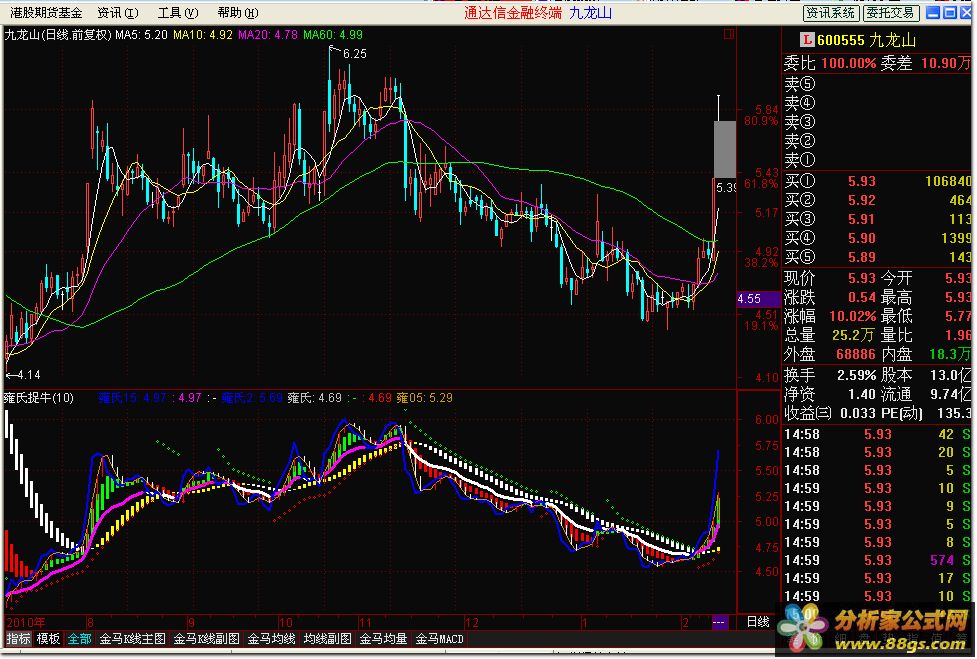Click the 总量 25.2万 value
The width and height of the screenshot is (977, 659).
coord(854,336)
